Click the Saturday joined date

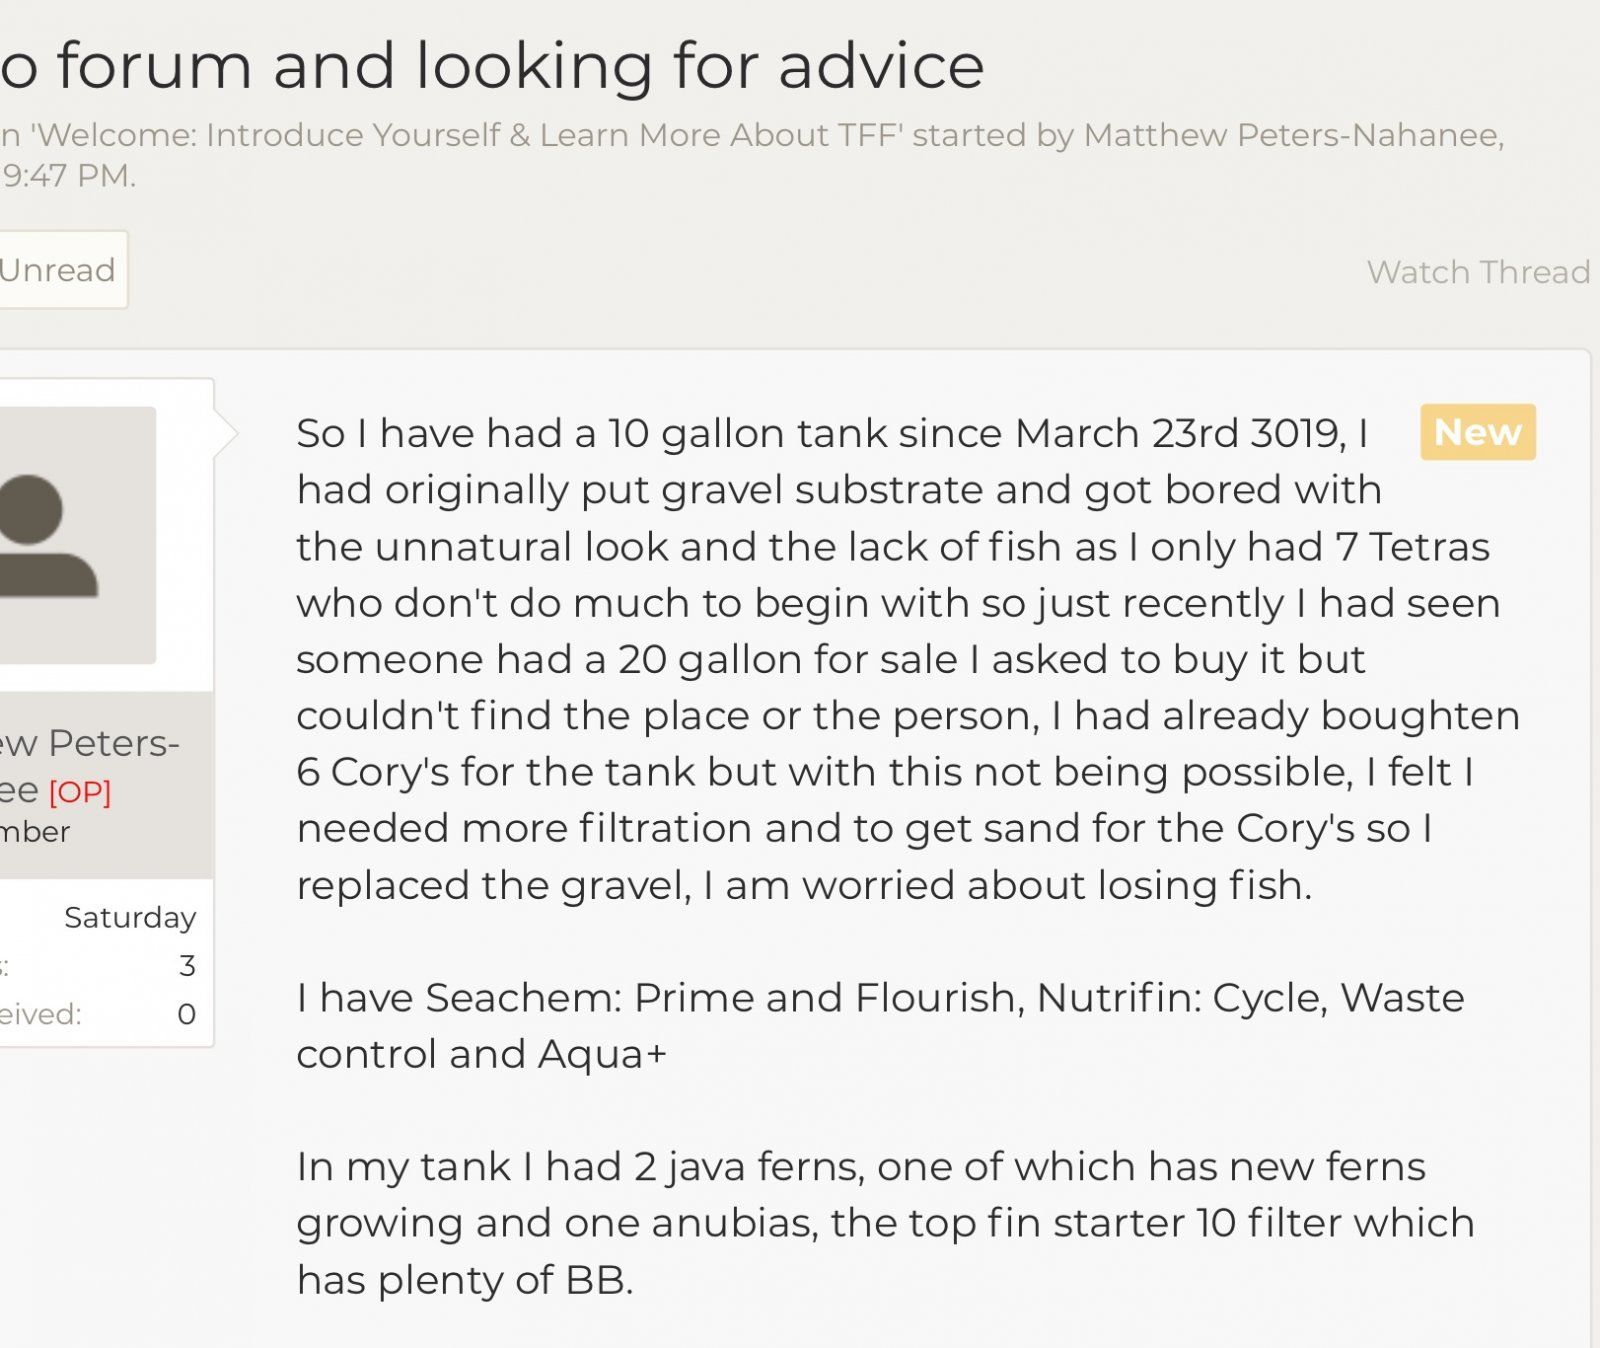tap(130, 918)
